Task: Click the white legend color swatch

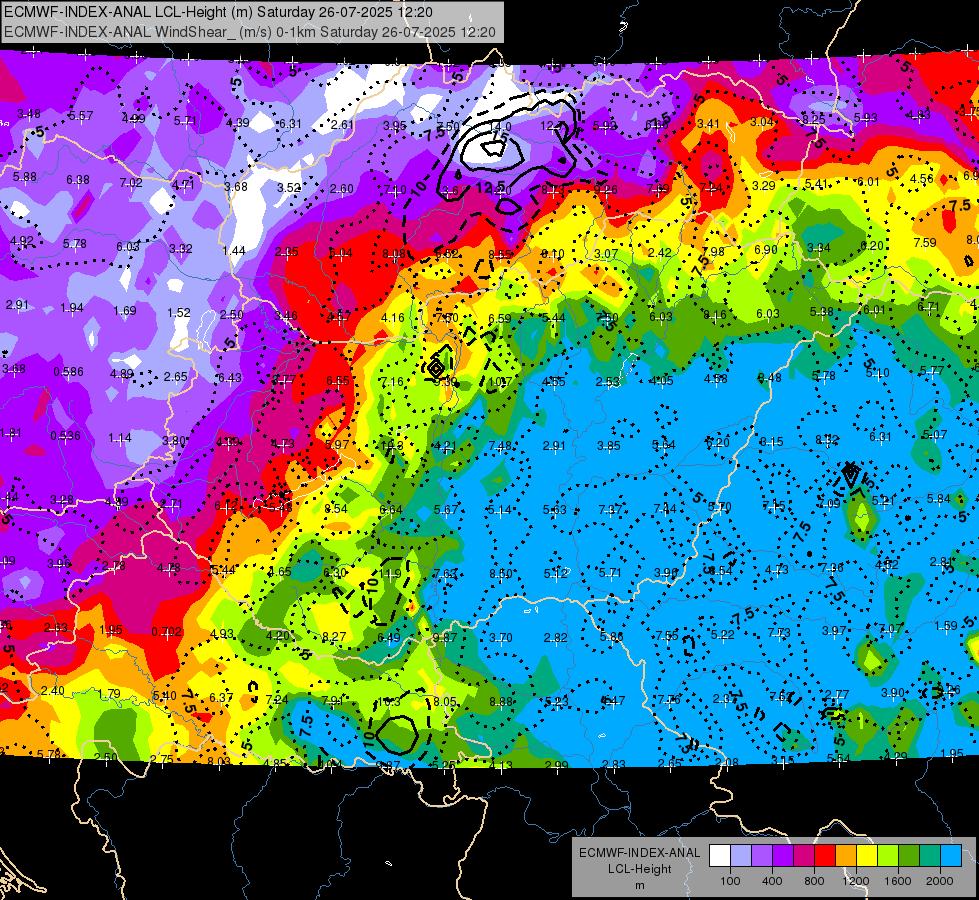Action: click(720, 856)
